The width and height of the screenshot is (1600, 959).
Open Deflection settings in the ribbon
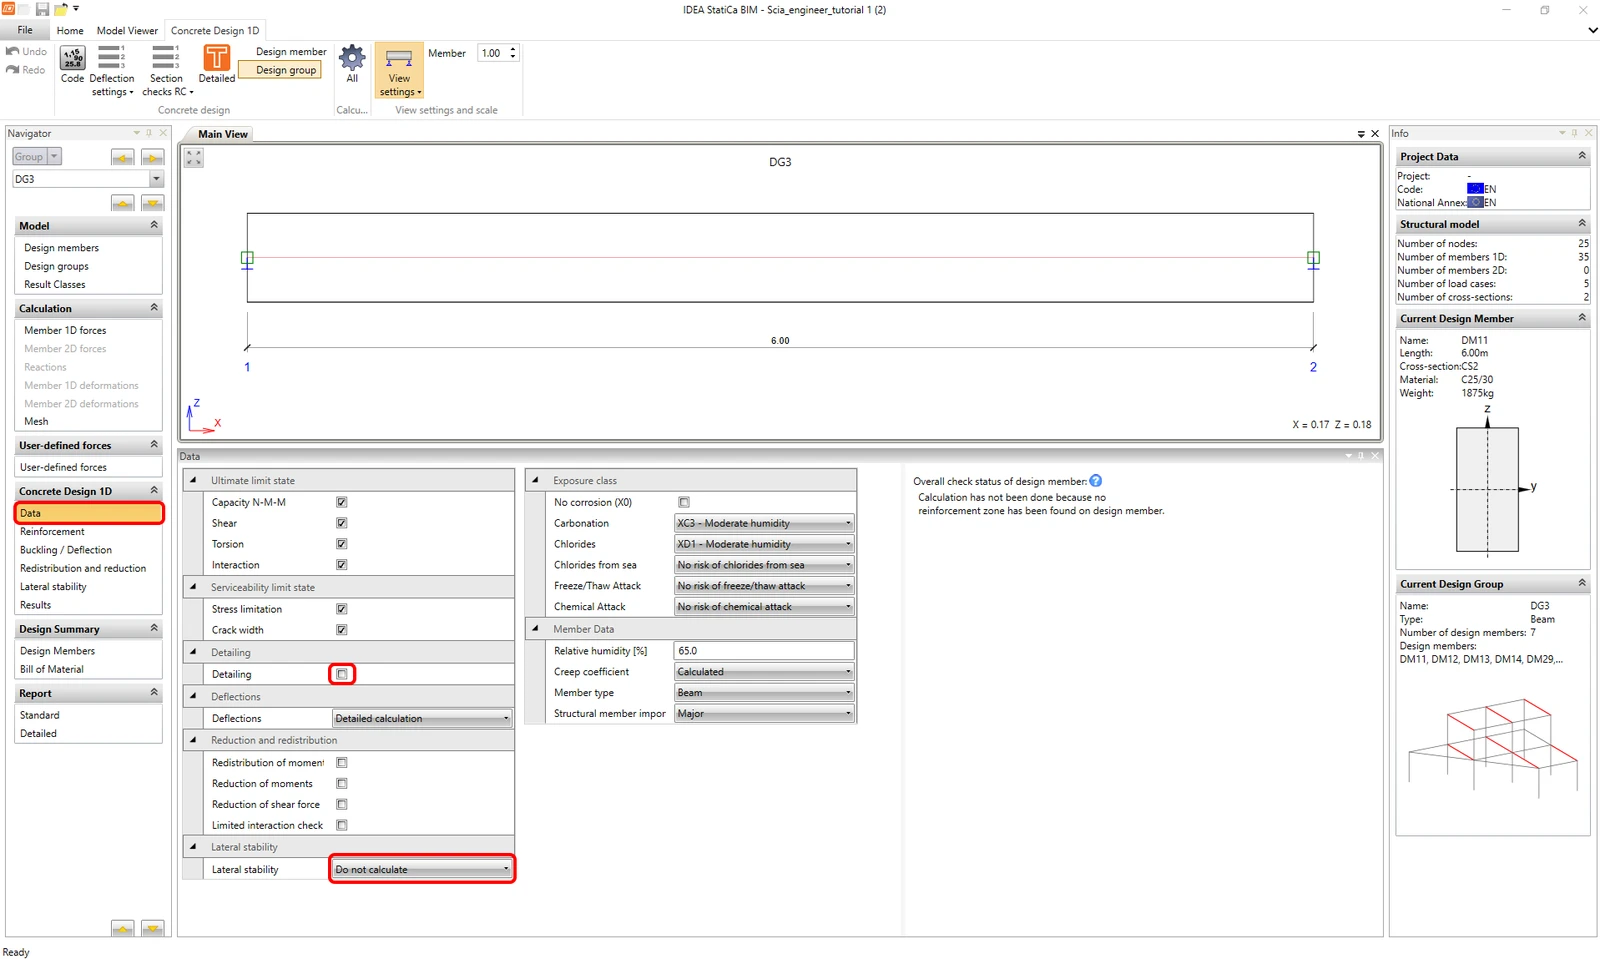point(112,71)
